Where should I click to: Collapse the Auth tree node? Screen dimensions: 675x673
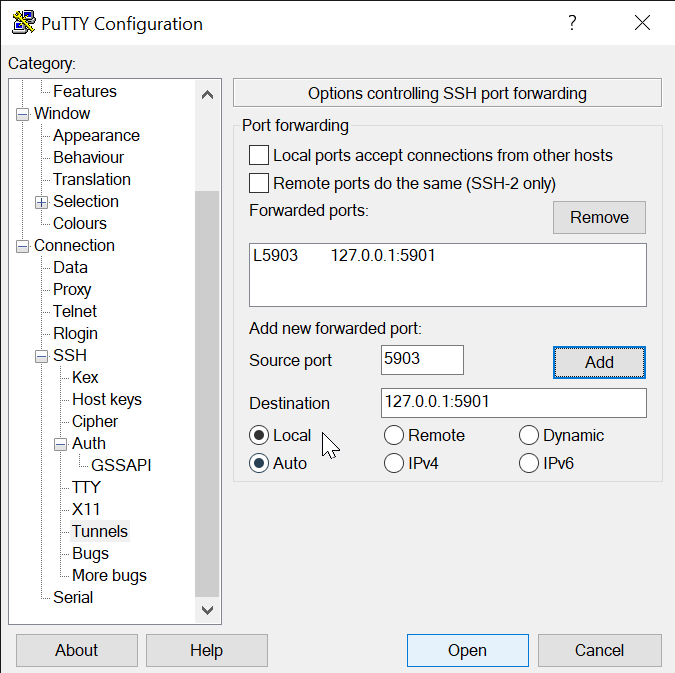click(61, 444)
